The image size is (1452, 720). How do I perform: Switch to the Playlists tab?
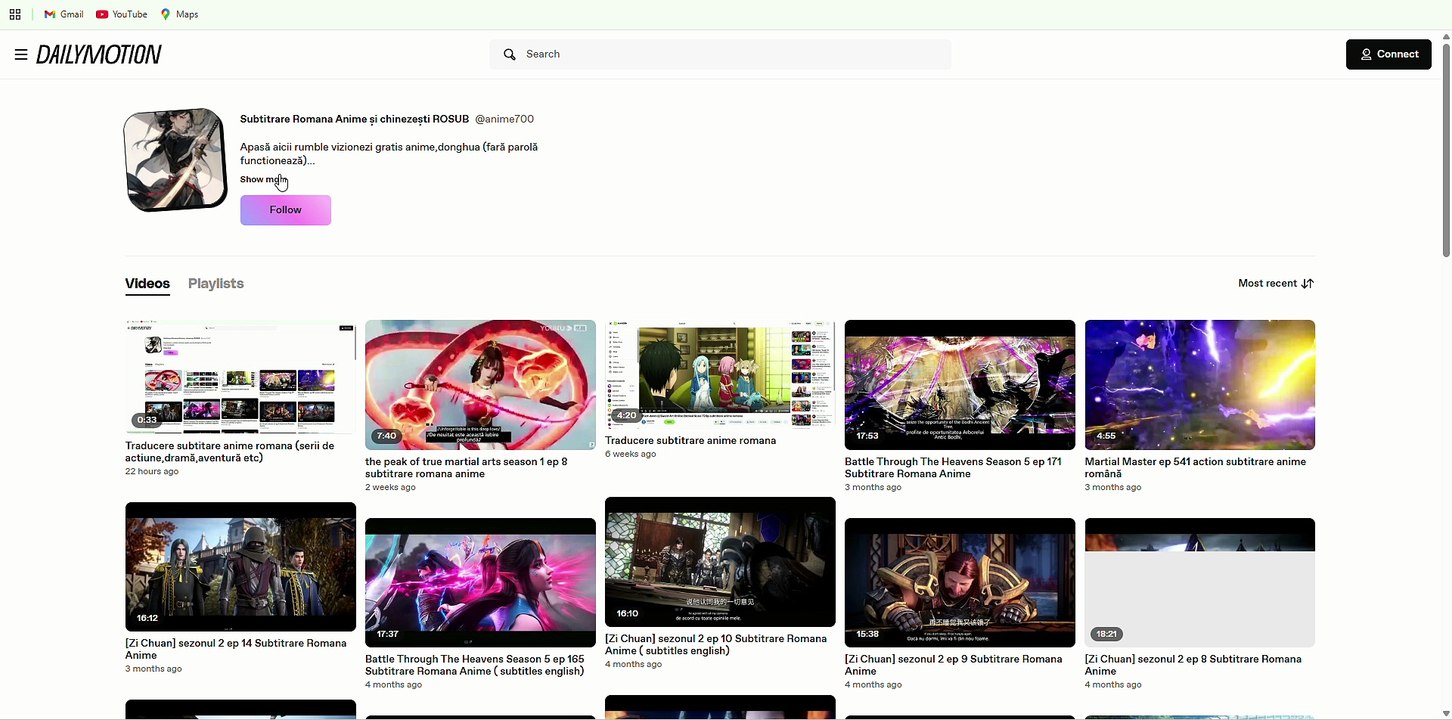coord(216,284)
